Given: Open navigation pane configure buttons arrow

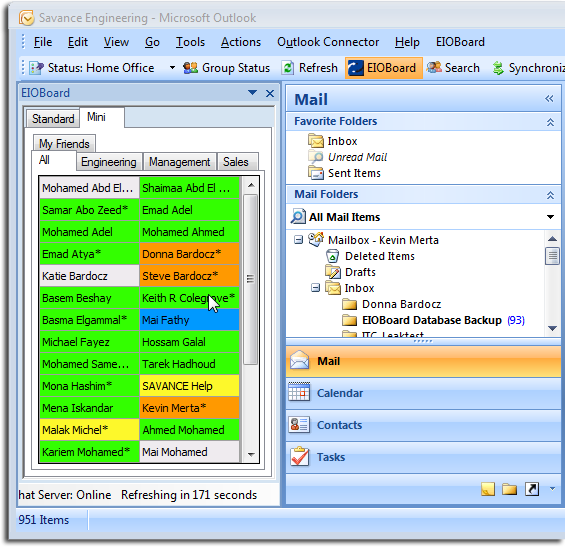Looking at the screenshot, I should pos(552,489).
